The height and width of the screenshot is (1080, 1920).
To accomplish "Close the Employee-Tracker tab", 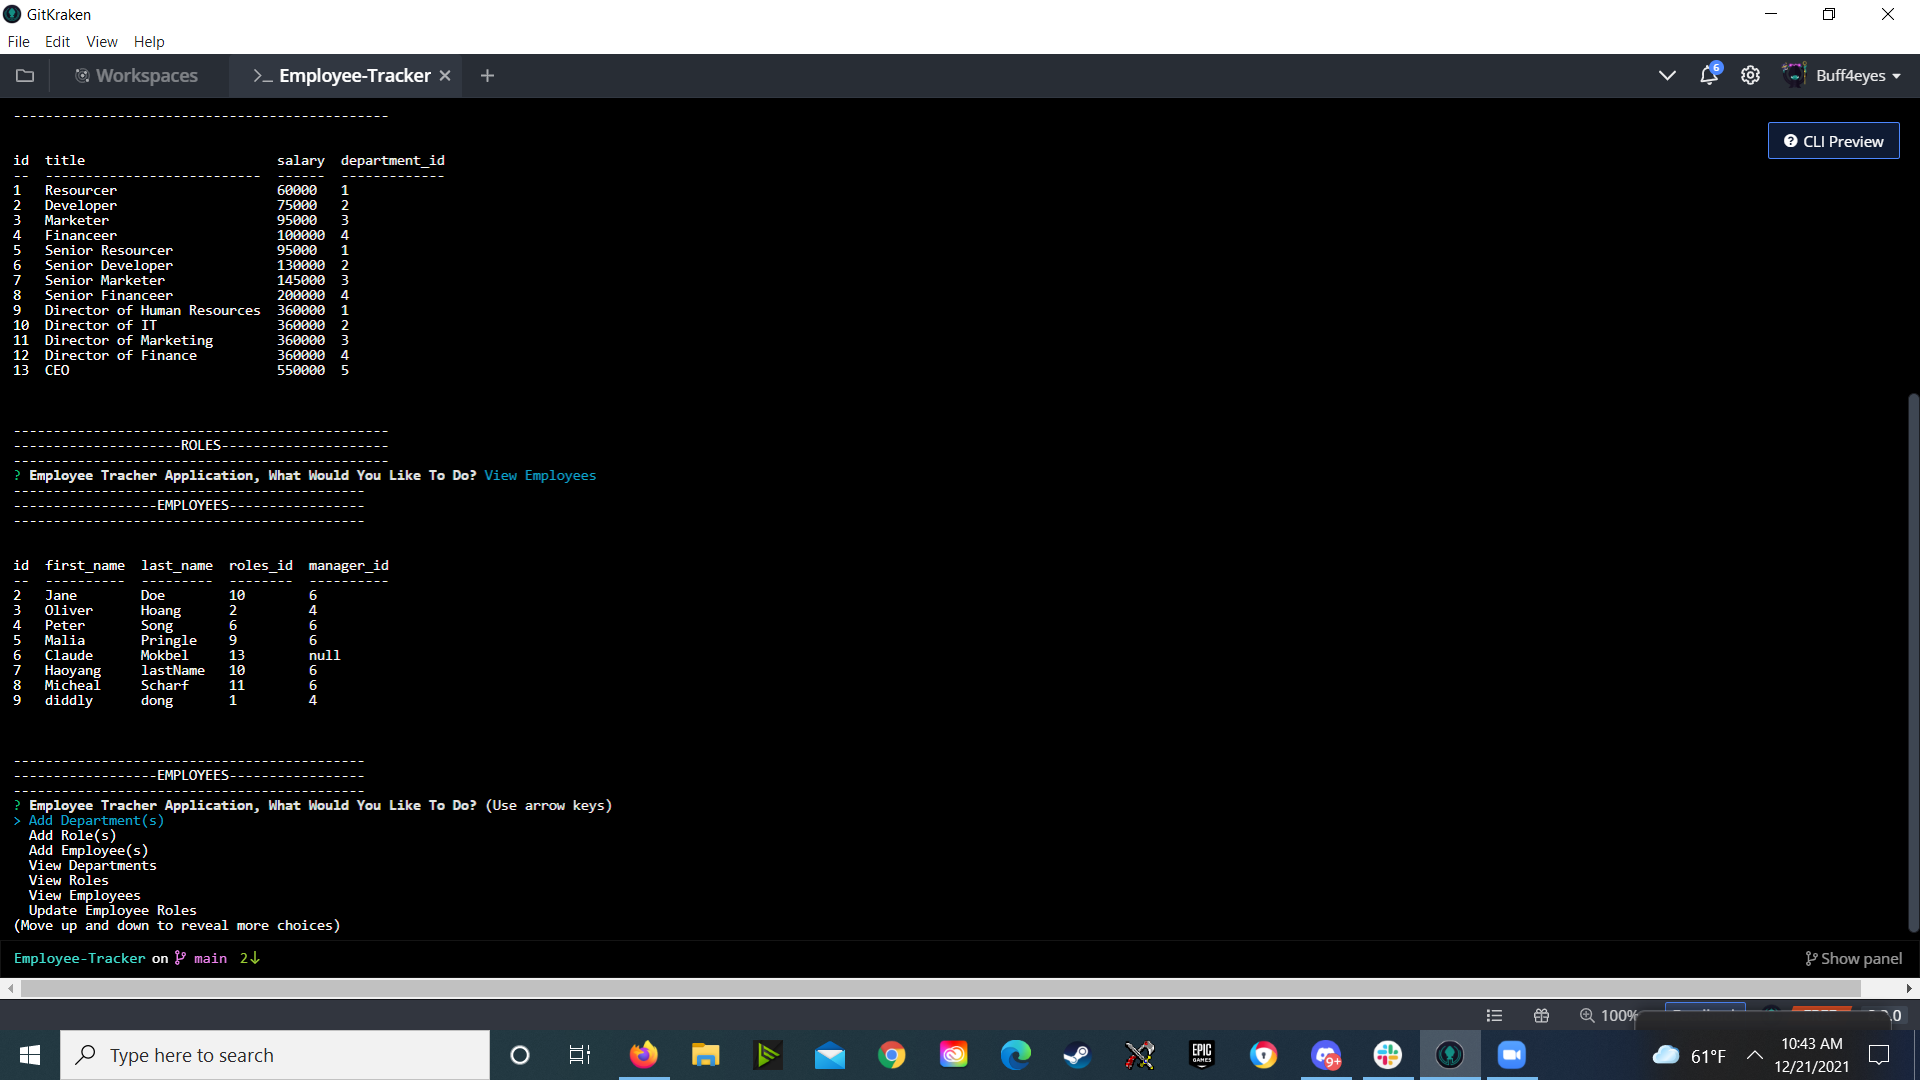I will click(446, 76).
